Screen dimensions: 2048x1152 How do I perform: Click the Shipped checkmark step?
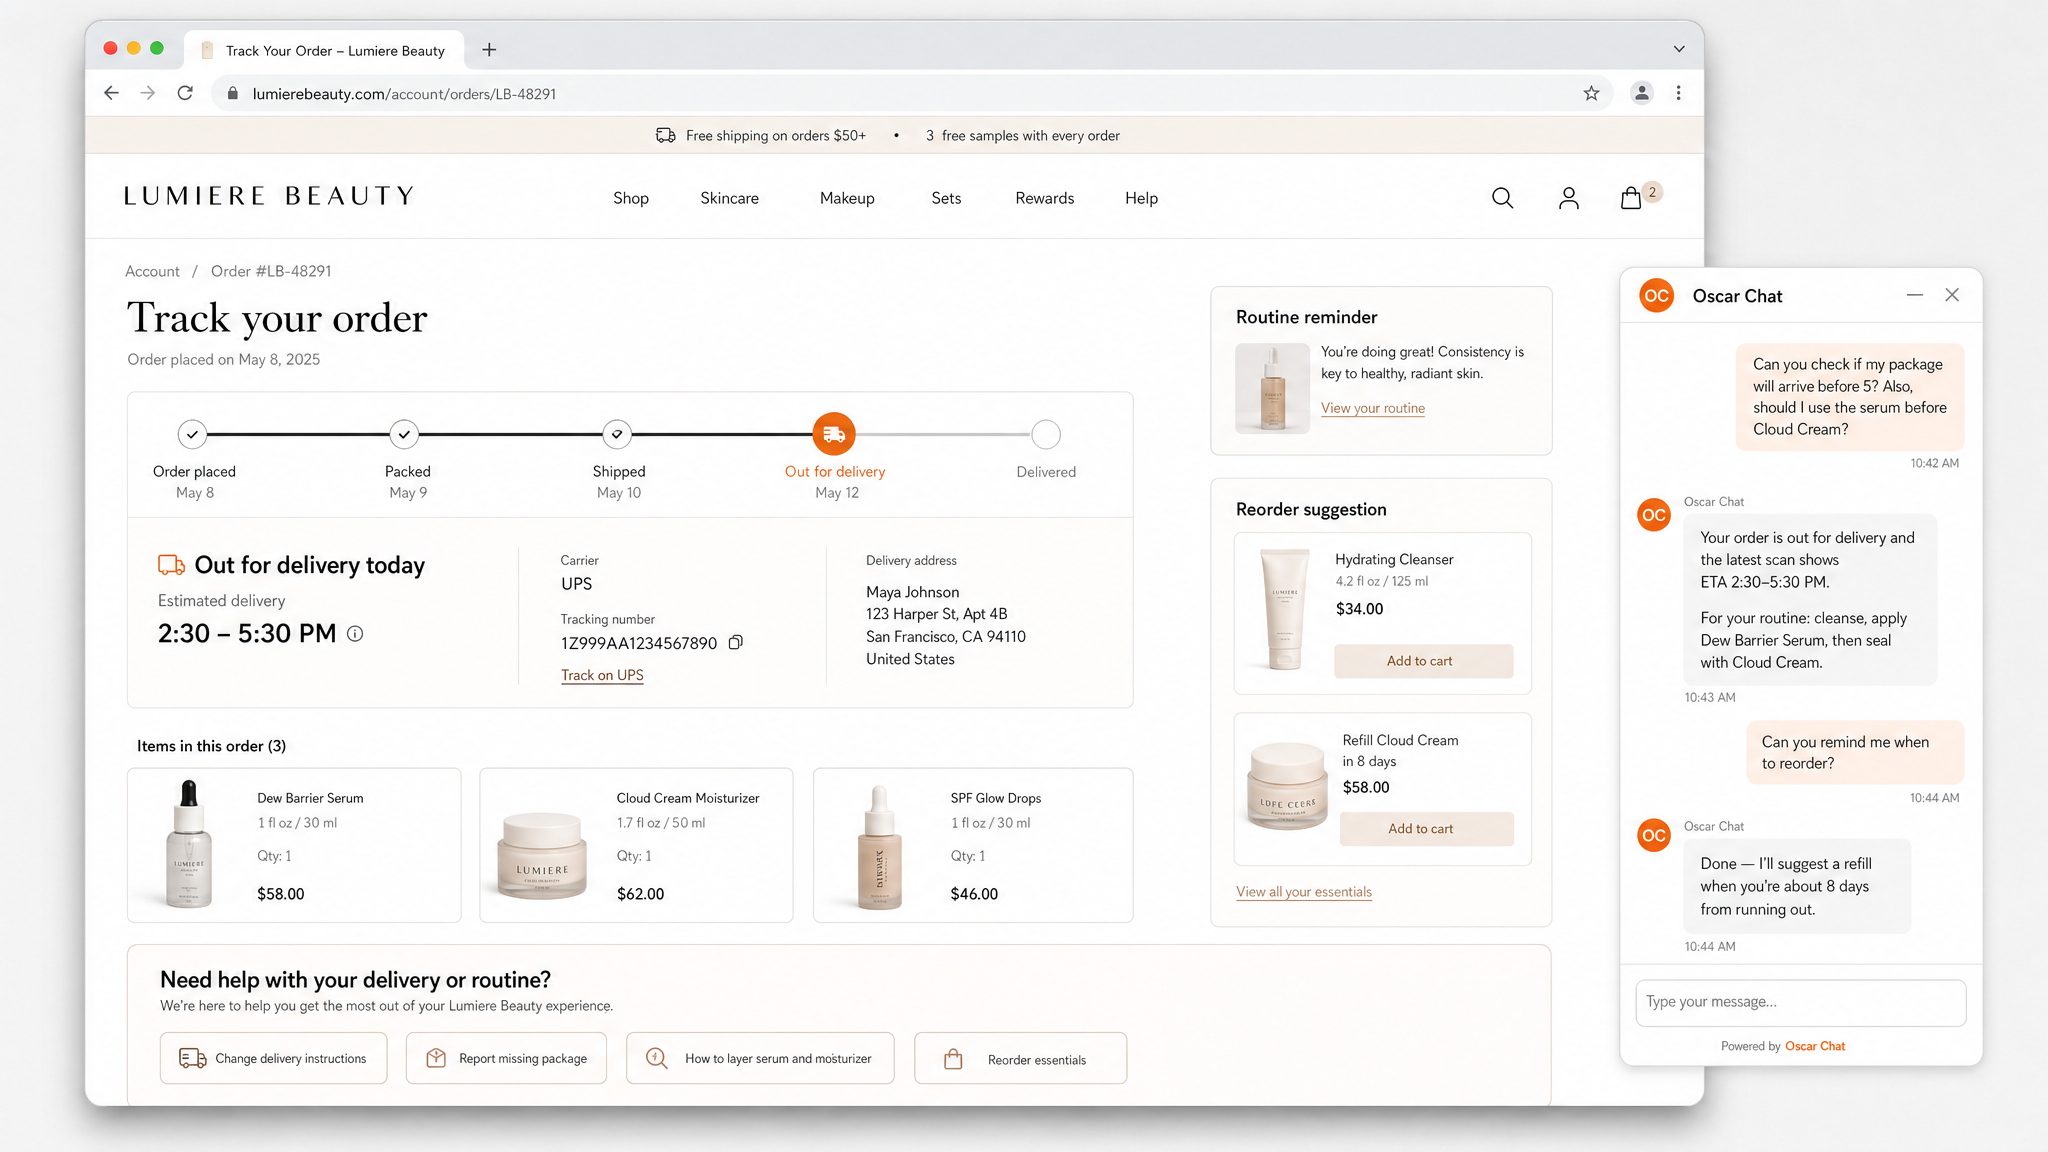point(617,434)
